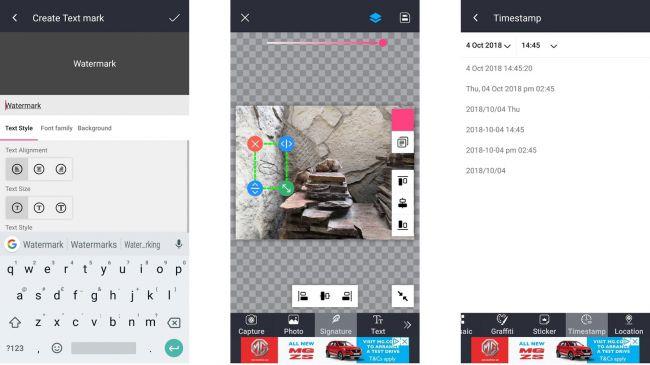Tap the collapse arrows icon
The image size is (650, 365).
pyautogui.click(x=403, y=296)
